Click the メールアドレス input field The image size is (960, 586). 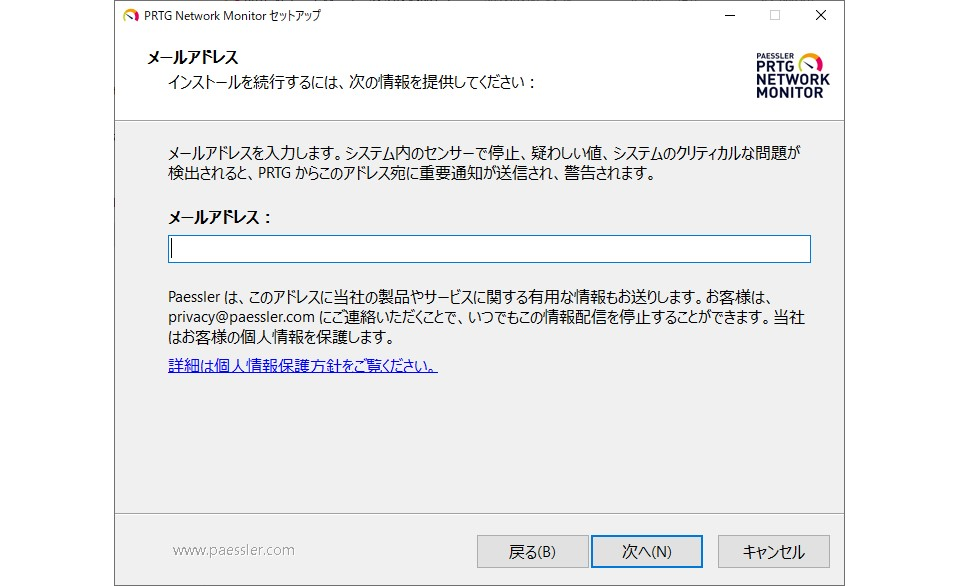(x=489, y=249)
